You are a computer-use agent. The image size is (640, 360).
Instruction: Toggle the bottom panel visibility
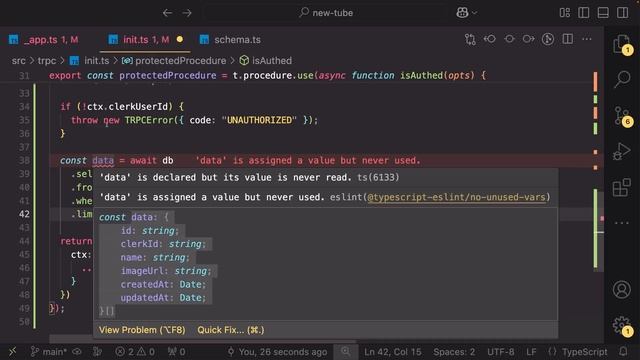coord(603,13)
